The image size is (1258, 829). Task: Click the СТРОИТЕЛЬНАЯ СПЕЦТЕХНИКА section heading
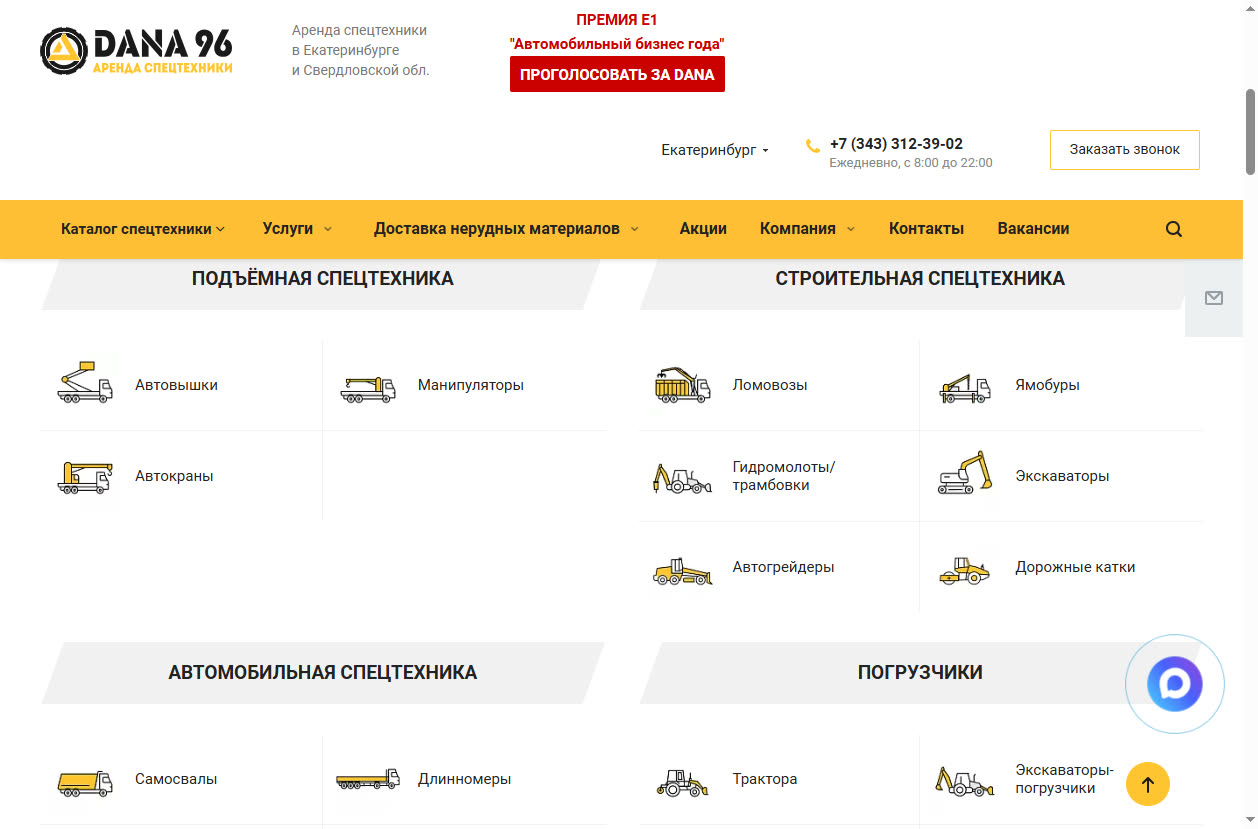(920, 279)
